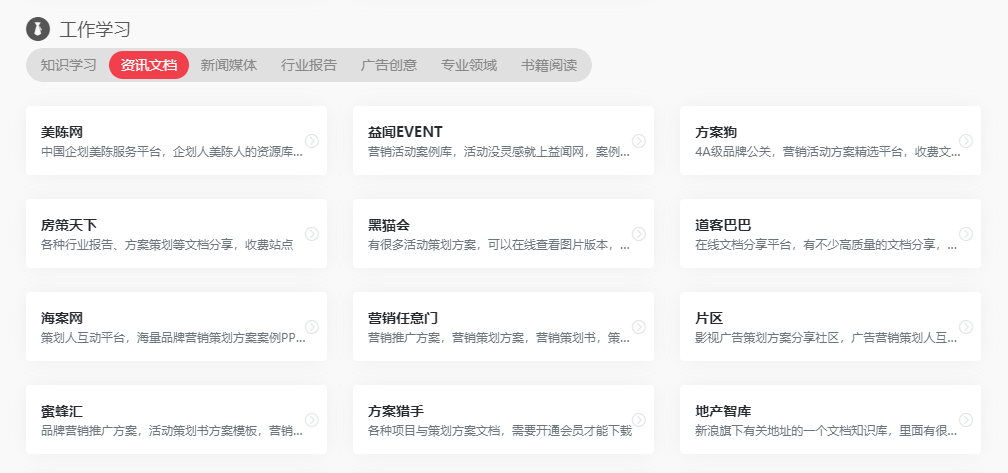Switch to the 知识学习 tab
This screenshot has width=1008, height=473.
[x=68, y=65]
